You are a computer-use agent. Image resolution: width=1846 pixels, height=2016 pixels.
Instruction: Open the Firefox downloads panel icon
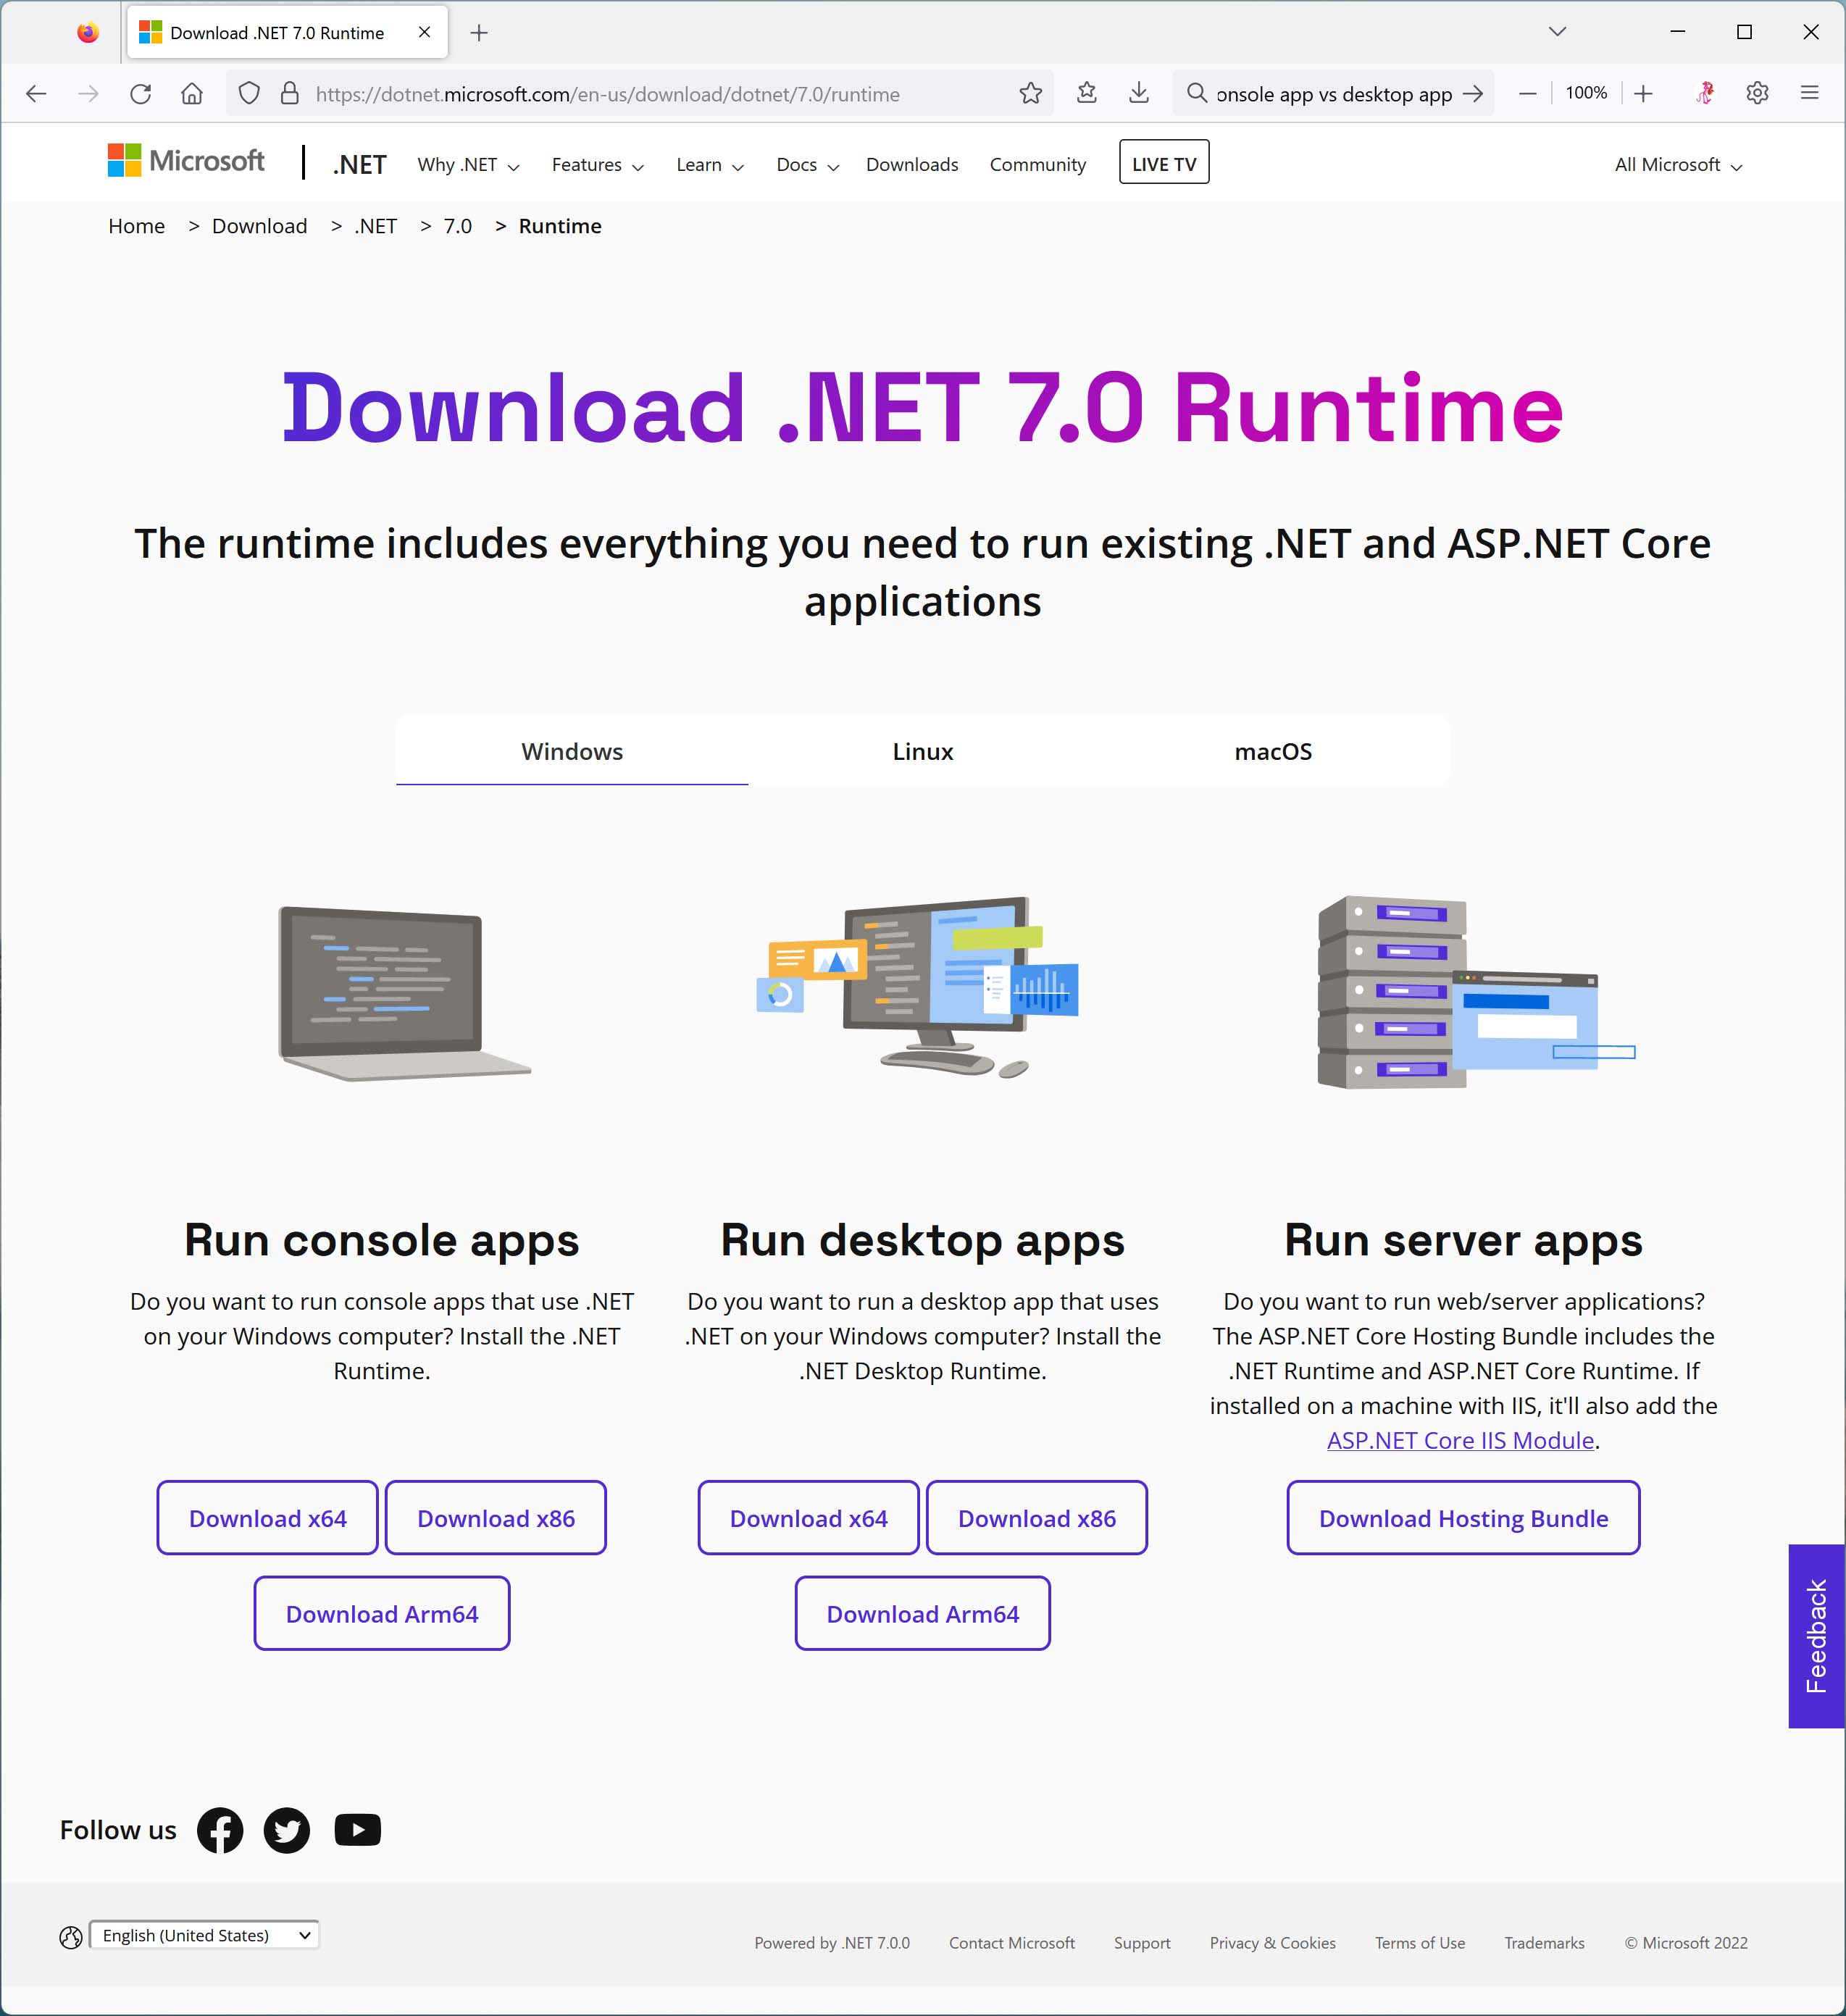click(1138, 94)
